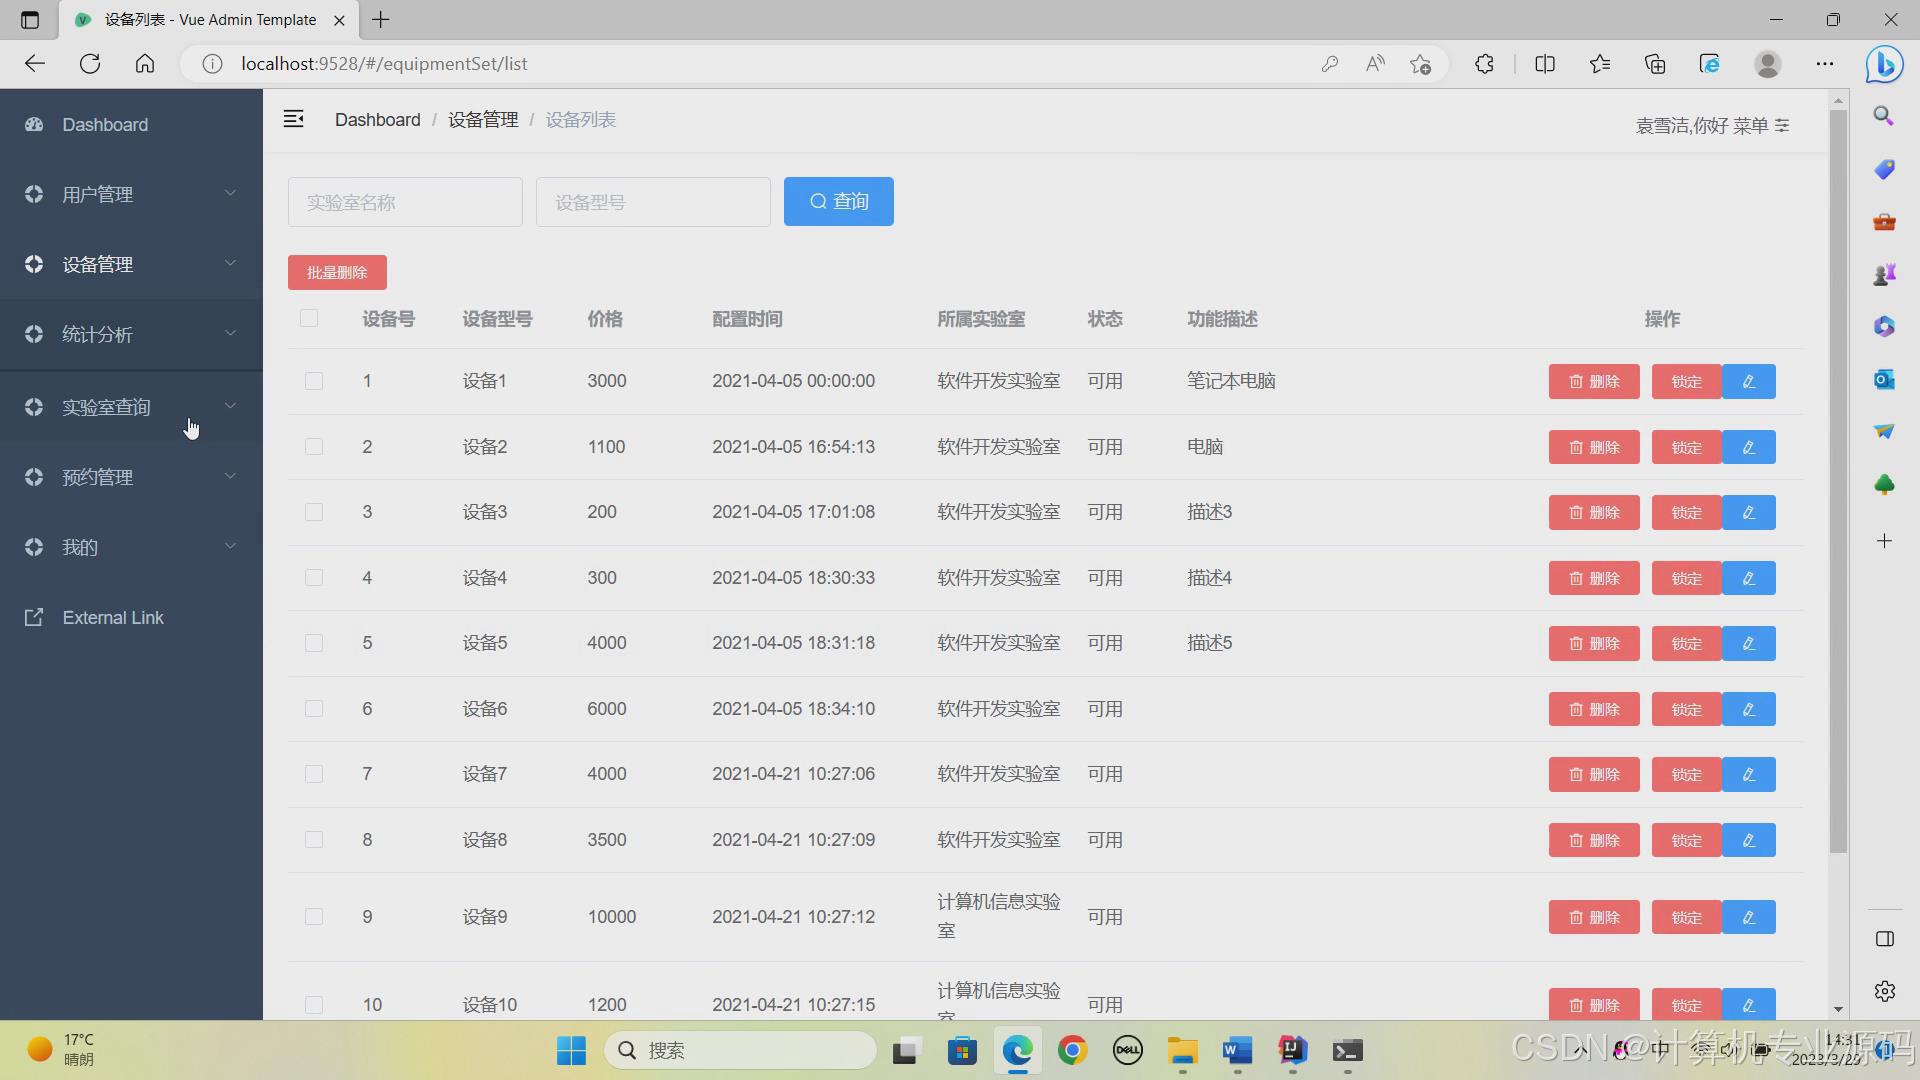This screenshot has width=1920, height=1080.
Task: Expand the 统计分析 sidebar menu
Action: tap(131, 334)
